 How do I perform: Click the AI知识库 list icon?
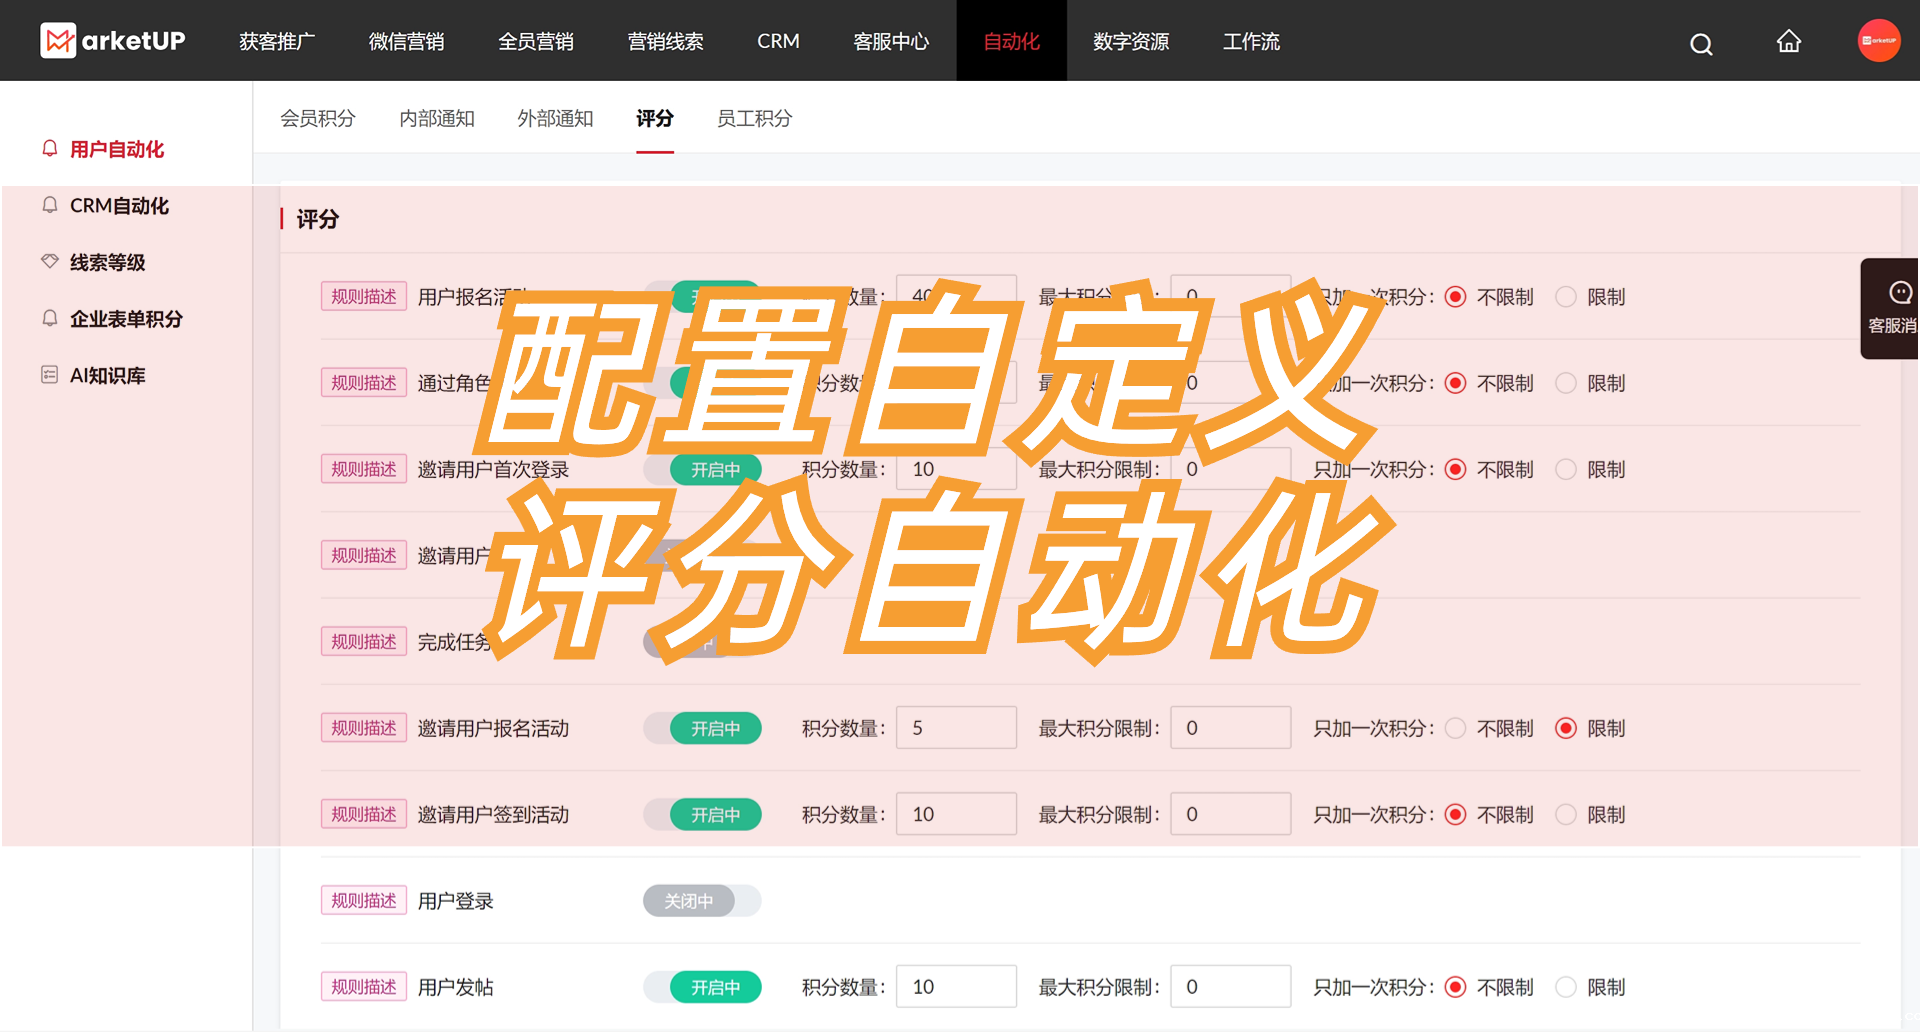50,375
